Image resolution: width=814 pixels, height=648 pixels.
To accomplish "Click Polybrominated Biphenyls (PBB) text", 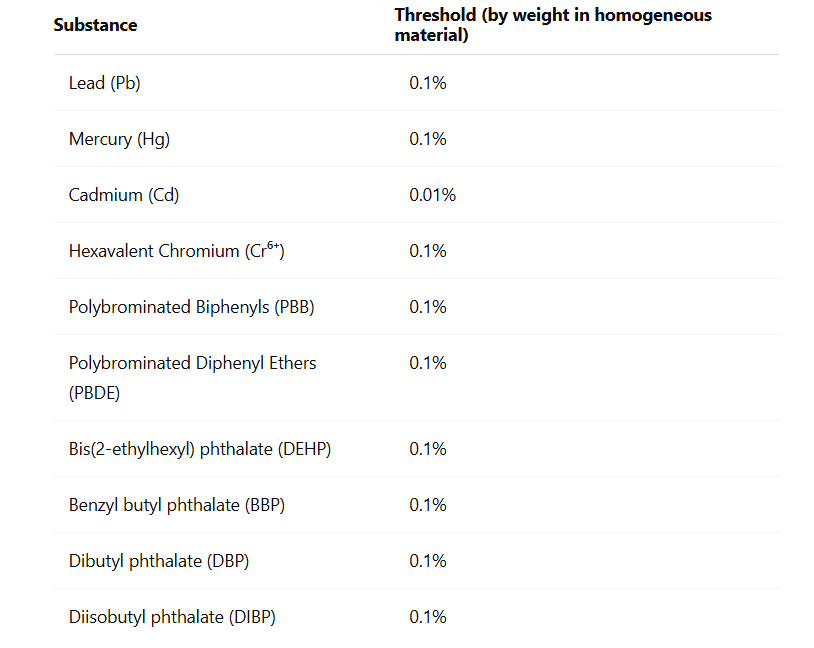I will coord(192,307).
